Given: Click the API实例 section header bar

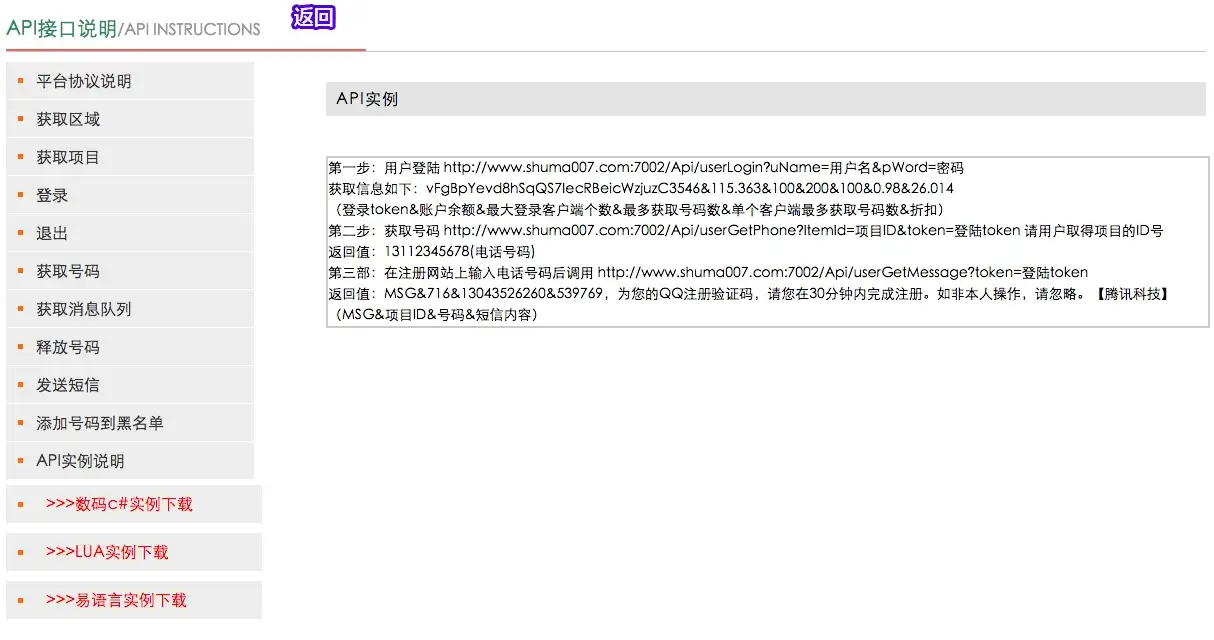Looking at the screenshot, I should pyautogui.click(x=765, y=99).
